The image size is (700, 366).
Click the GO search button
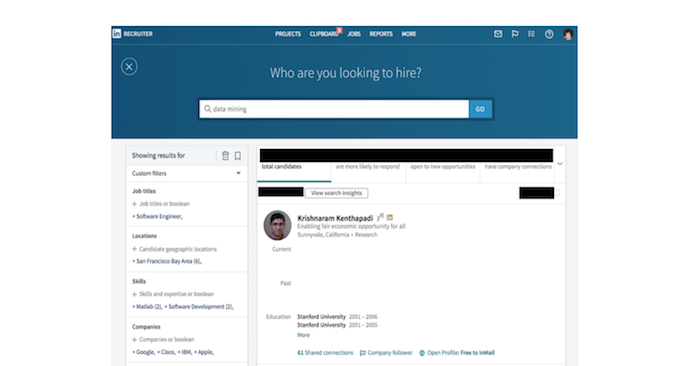tap(480, 109)
